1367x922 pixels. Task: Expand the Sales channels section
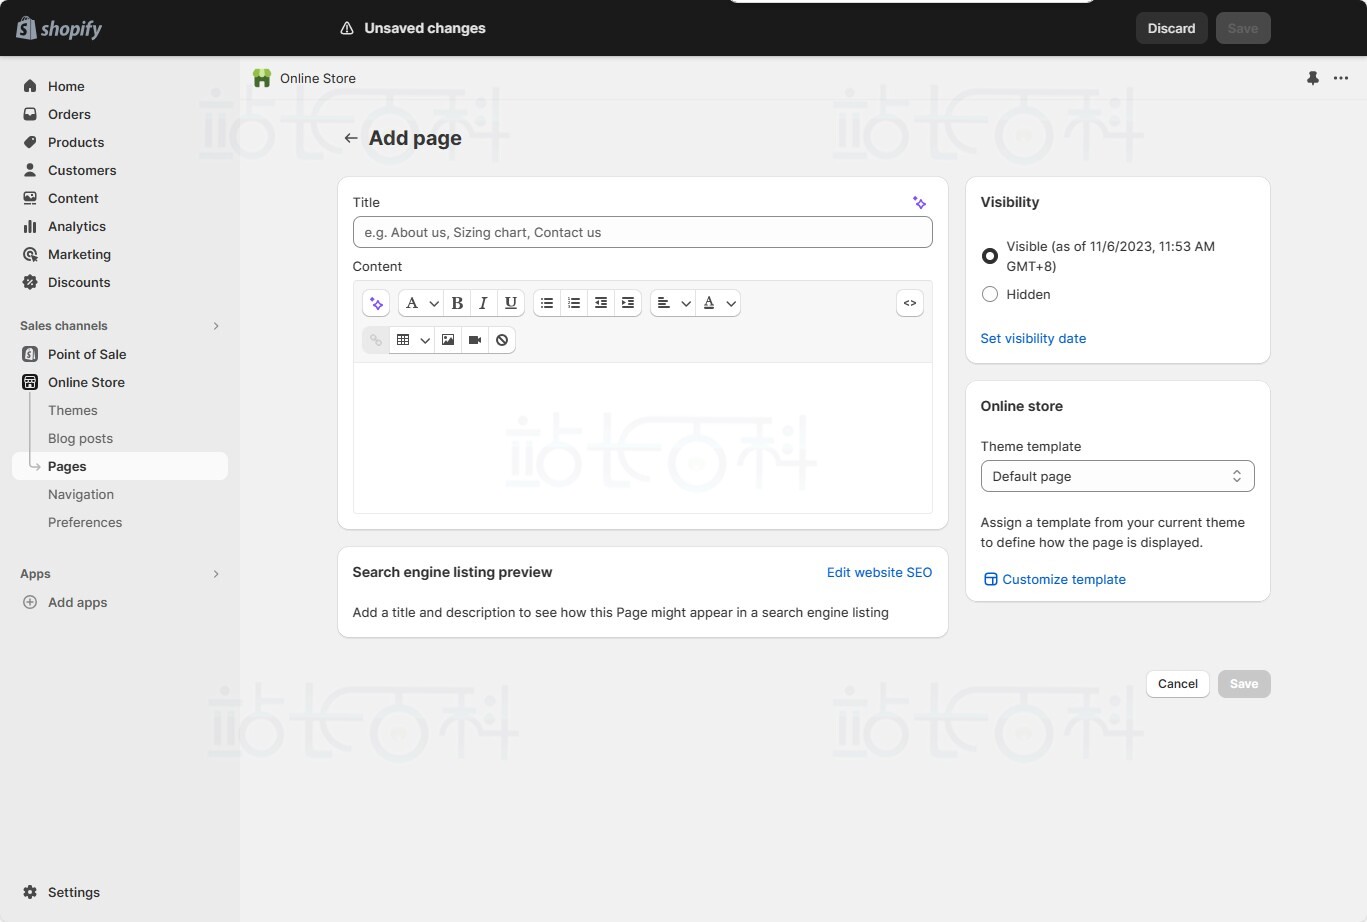tap(216, 326)
